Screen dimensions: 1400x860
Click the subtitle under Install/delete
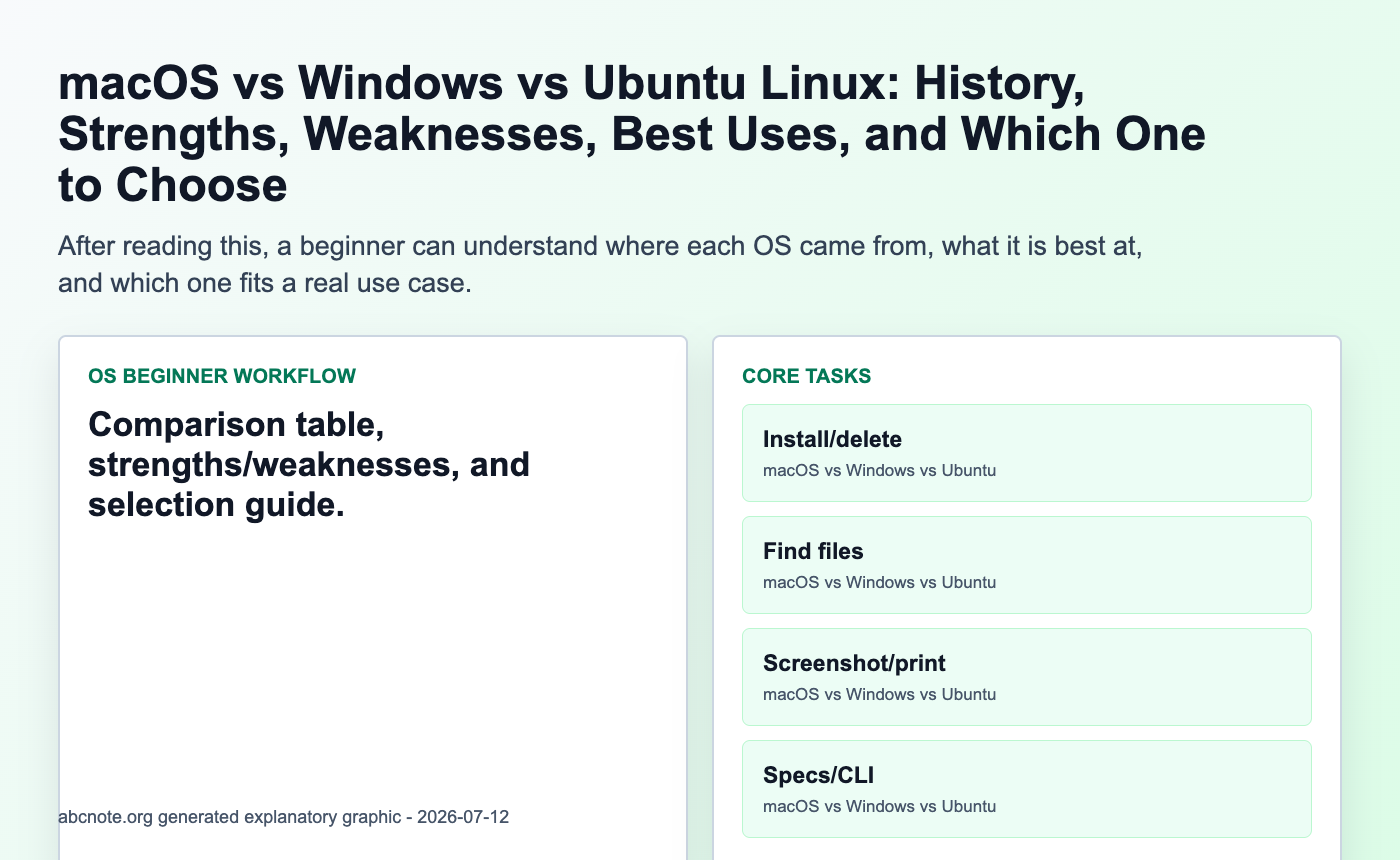(879, 470)
